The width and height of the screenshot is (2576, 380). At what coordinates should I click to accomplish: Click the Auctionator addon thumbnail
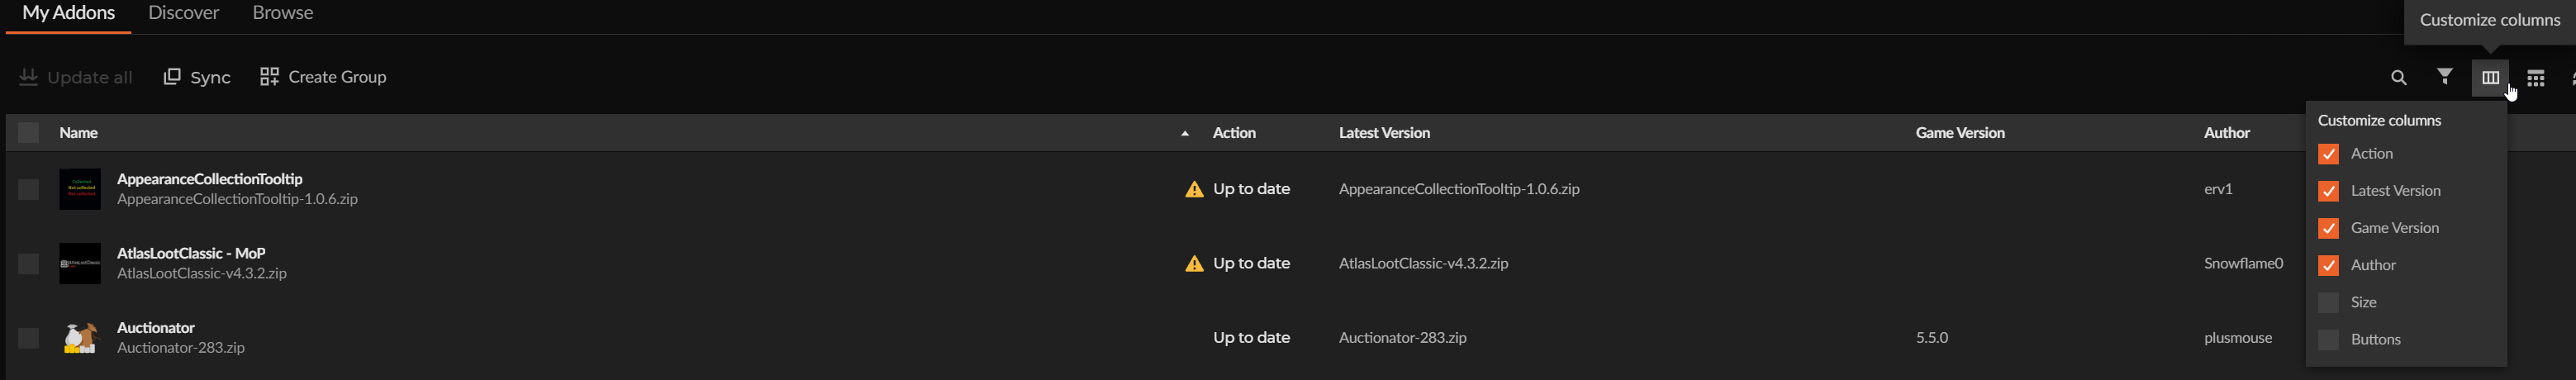(80, 338)
